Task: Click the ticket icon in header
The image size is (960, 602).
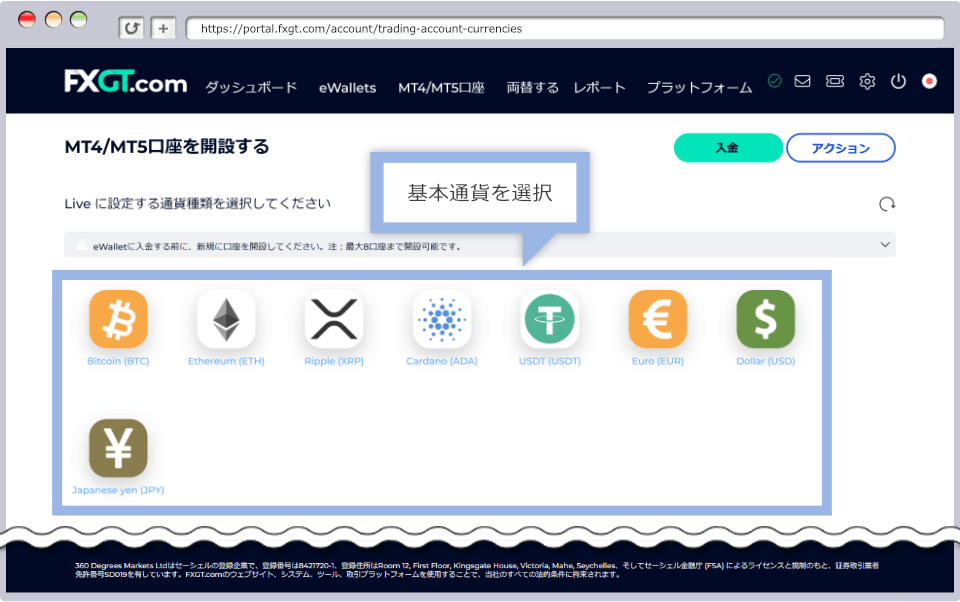Action: point(834,81)
